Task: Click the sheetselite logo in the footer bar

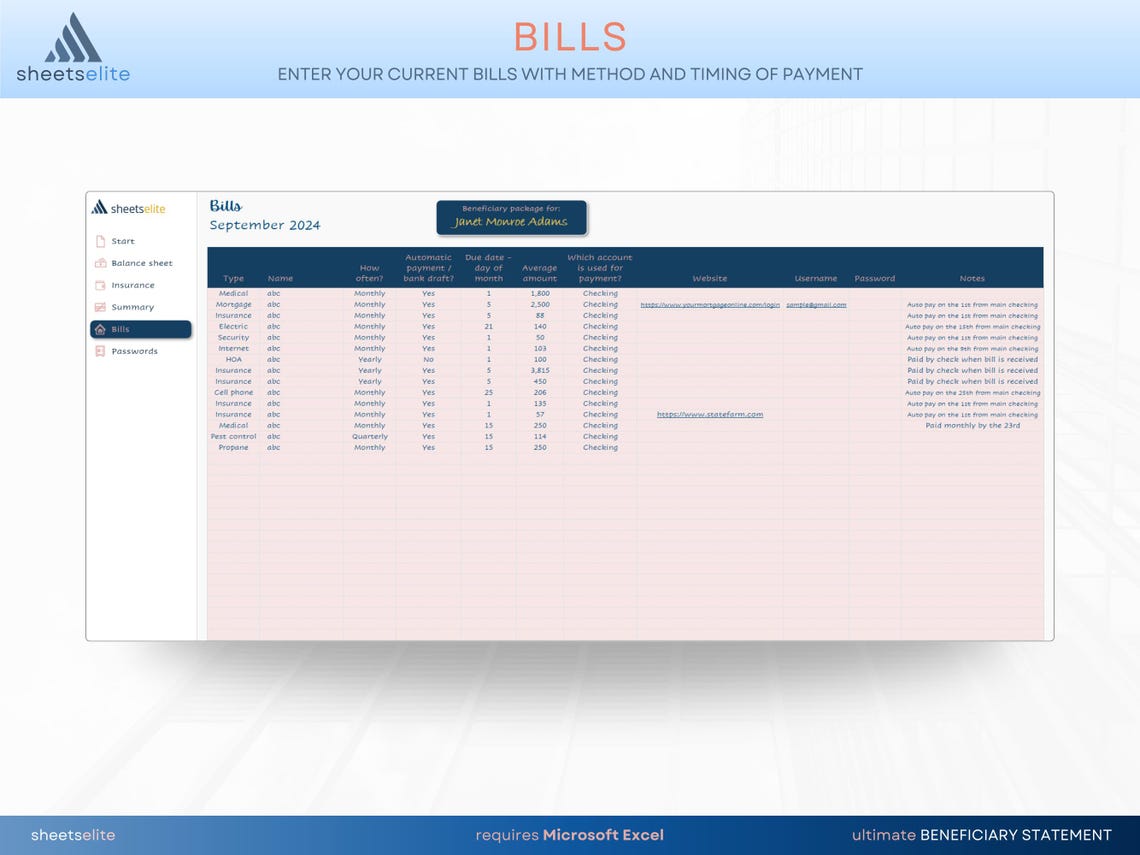Action: 72,835
